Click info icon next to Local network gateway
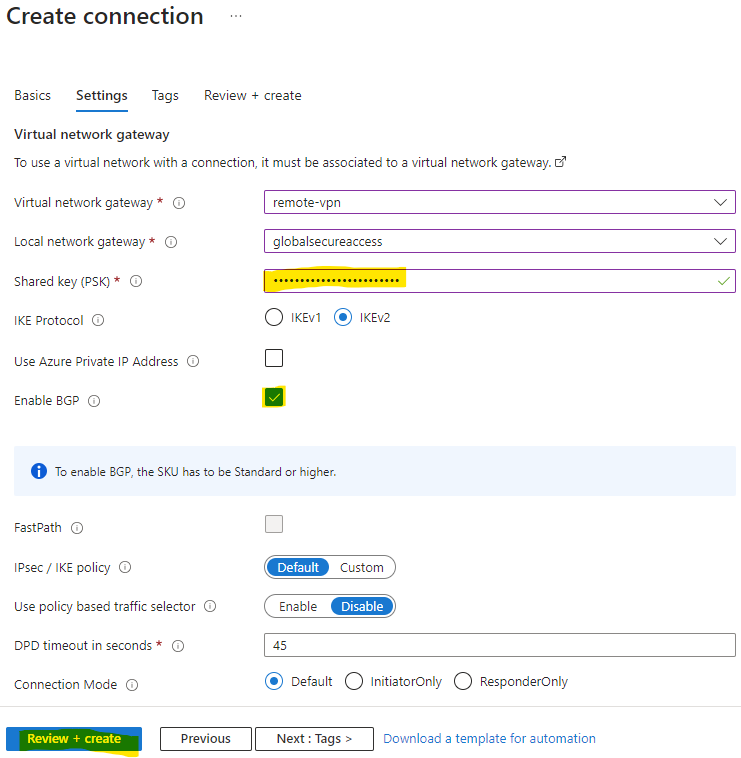 point(171,242)
